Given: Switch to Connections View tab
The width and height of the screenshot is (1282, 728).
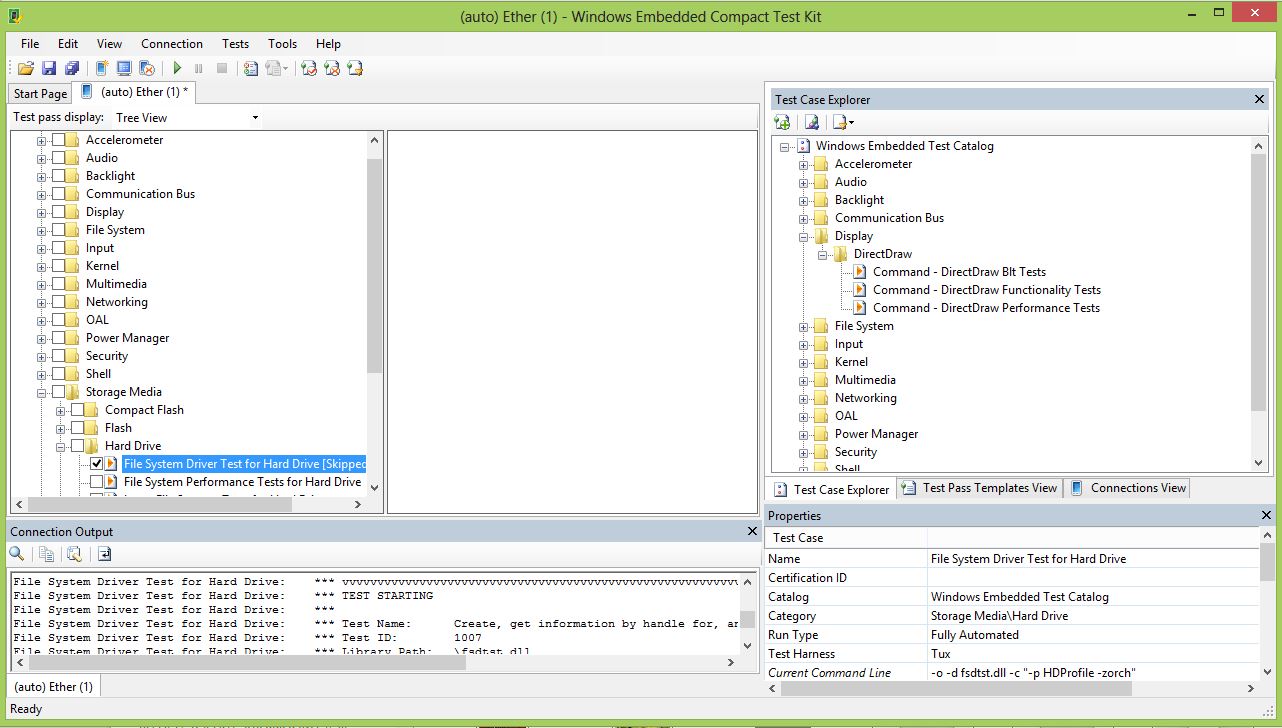Looking at the screenshot, I should [x=1127, y=488].
